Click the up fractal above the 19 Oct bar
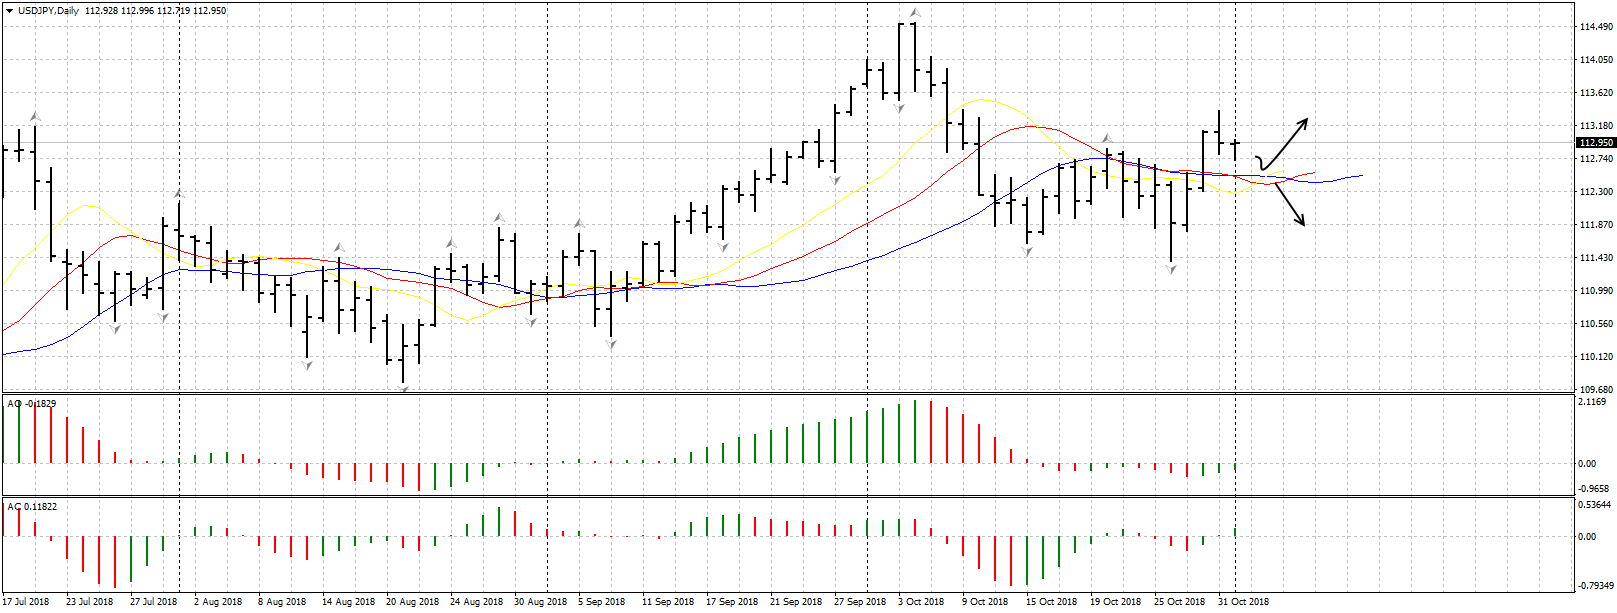The image size is (1617, 613). coord(1107,138)
